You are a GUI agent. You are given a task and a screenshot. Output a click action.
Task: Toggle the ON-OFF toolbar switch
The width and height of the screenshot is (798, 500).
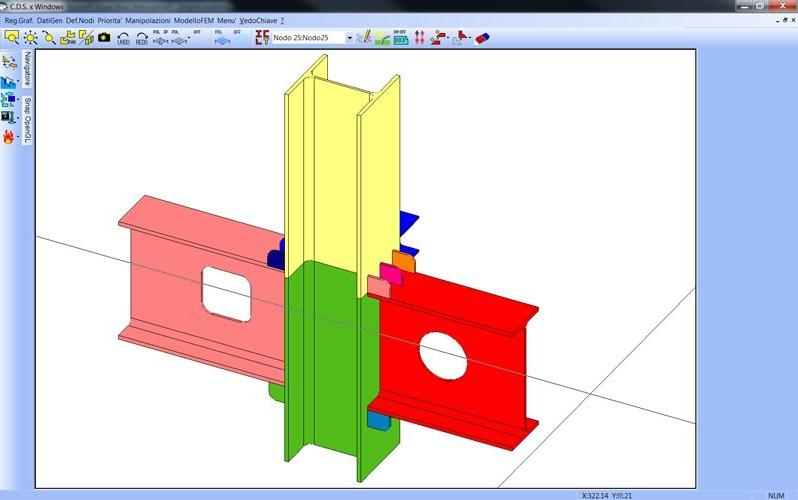point(400,37)
